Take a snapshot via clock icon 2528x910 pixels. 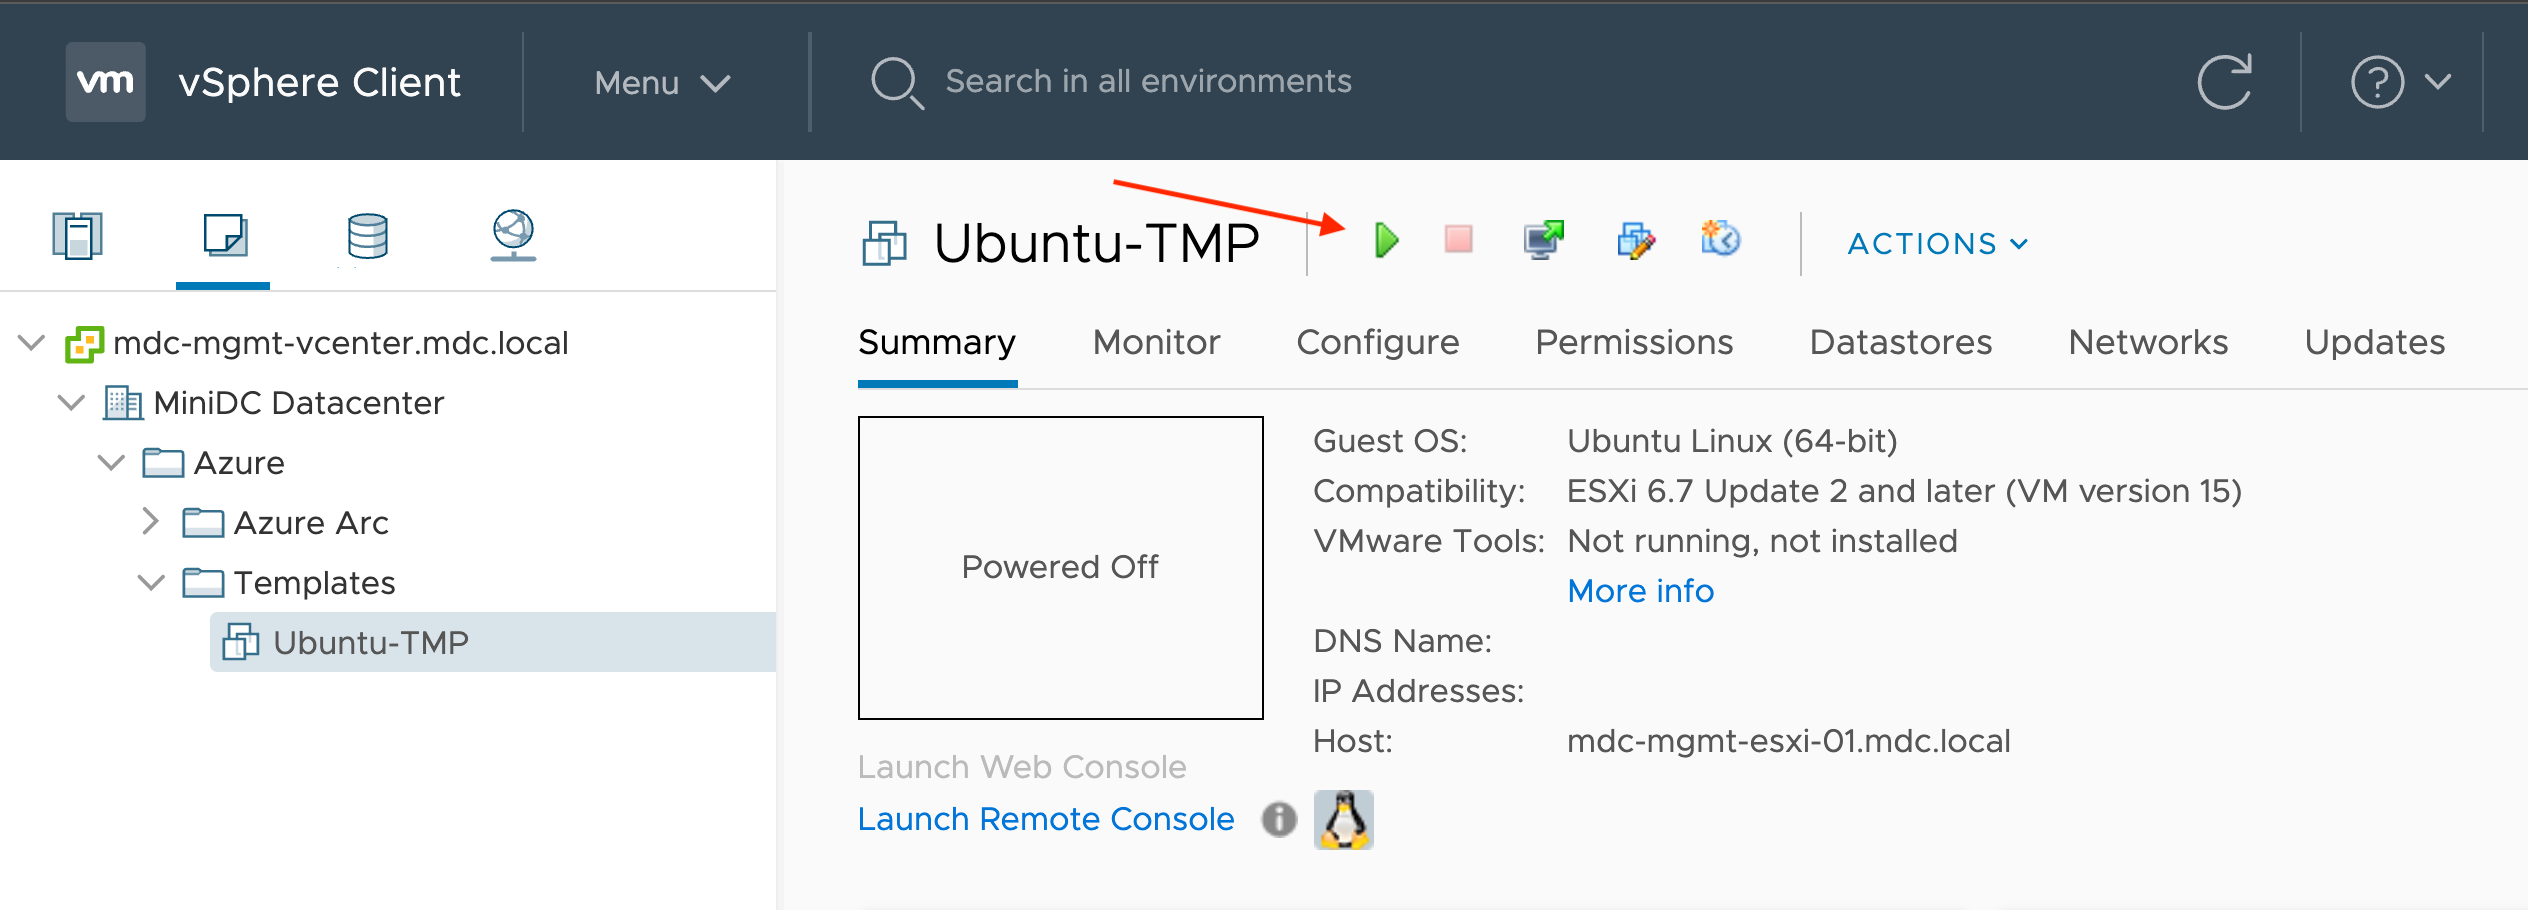pos(1720,239)
